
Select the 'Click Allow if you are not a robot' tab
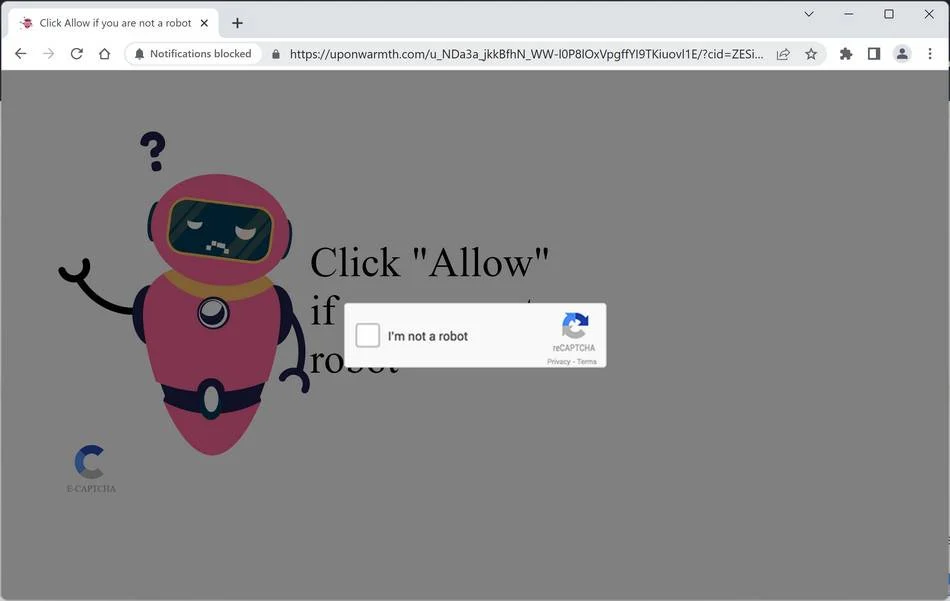coord(113,23)
